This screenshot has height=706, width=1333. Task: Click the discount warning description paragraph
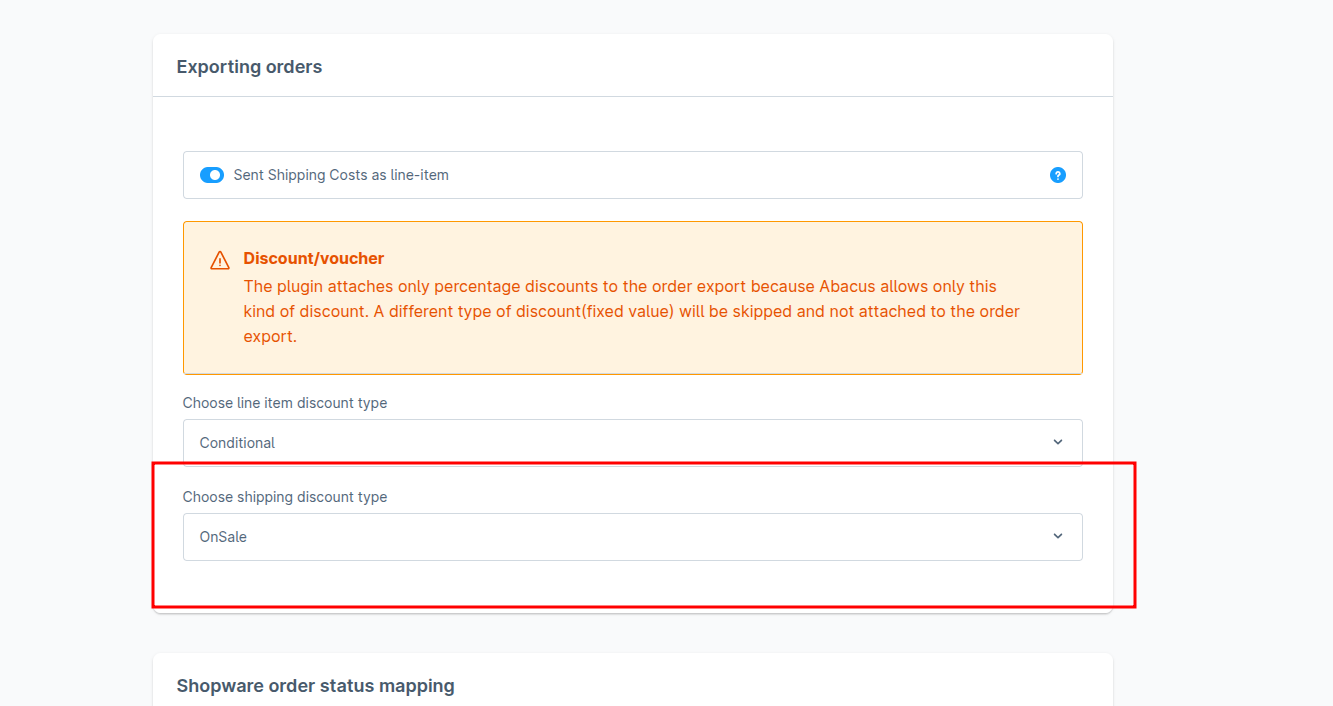pos(630,311)
